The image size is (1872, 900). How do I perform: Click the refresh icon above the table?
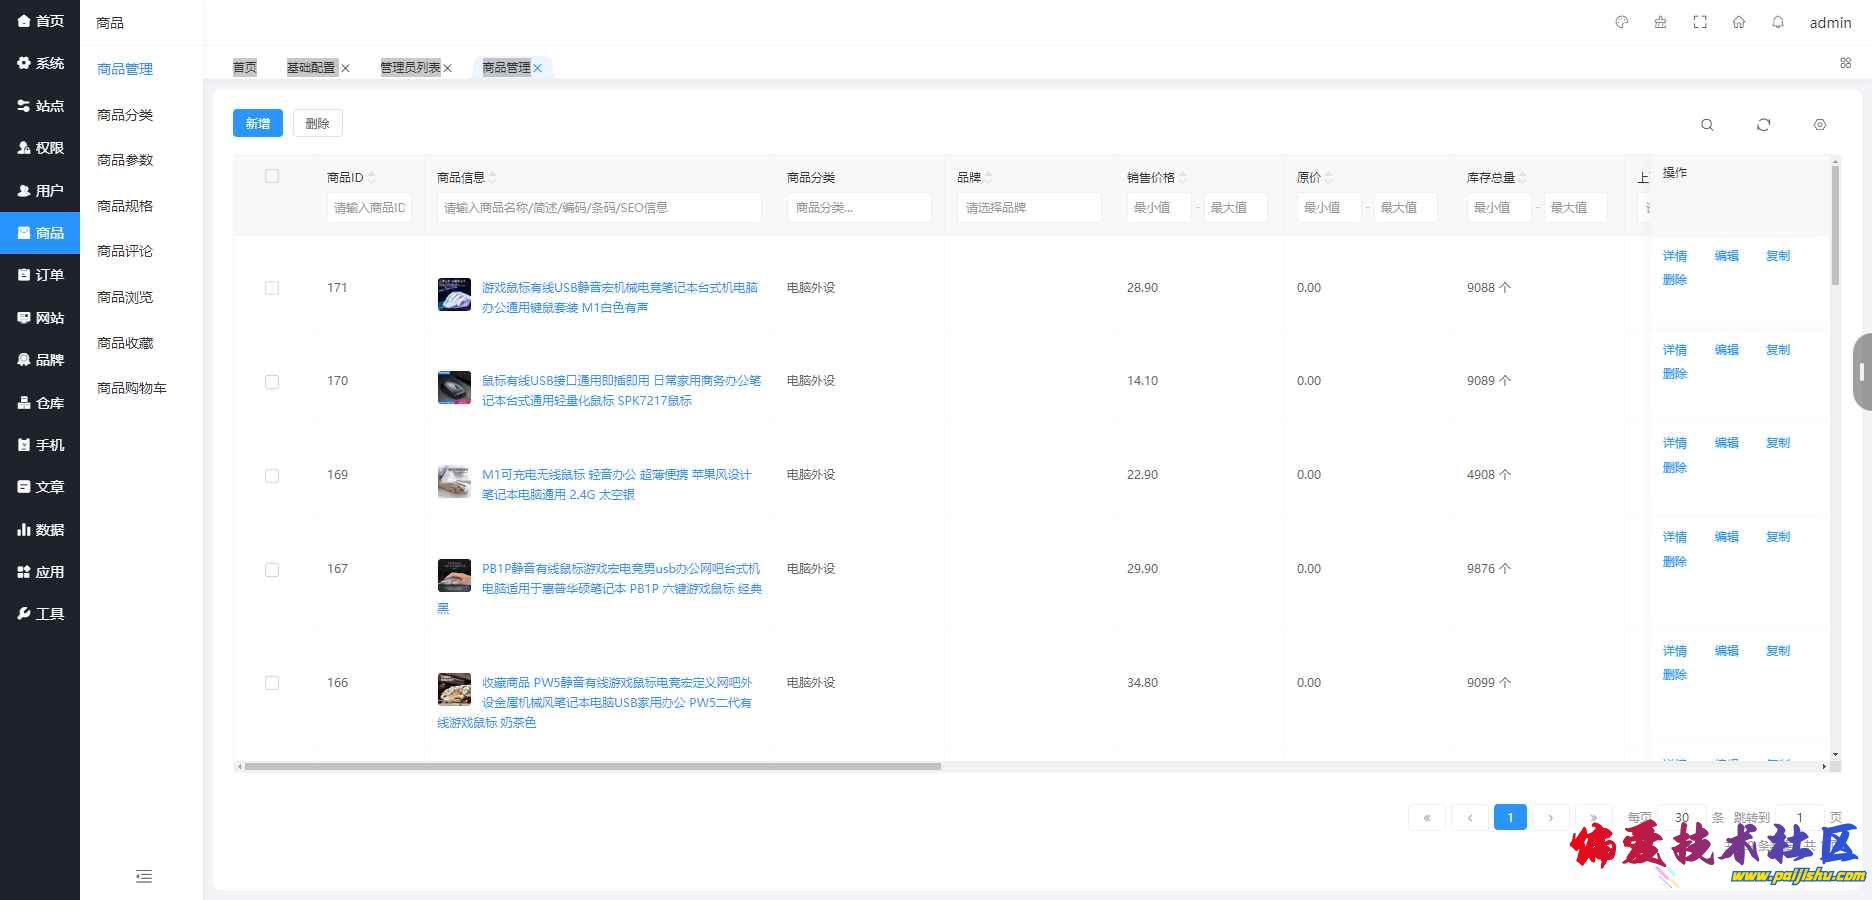pos(1763,125)
